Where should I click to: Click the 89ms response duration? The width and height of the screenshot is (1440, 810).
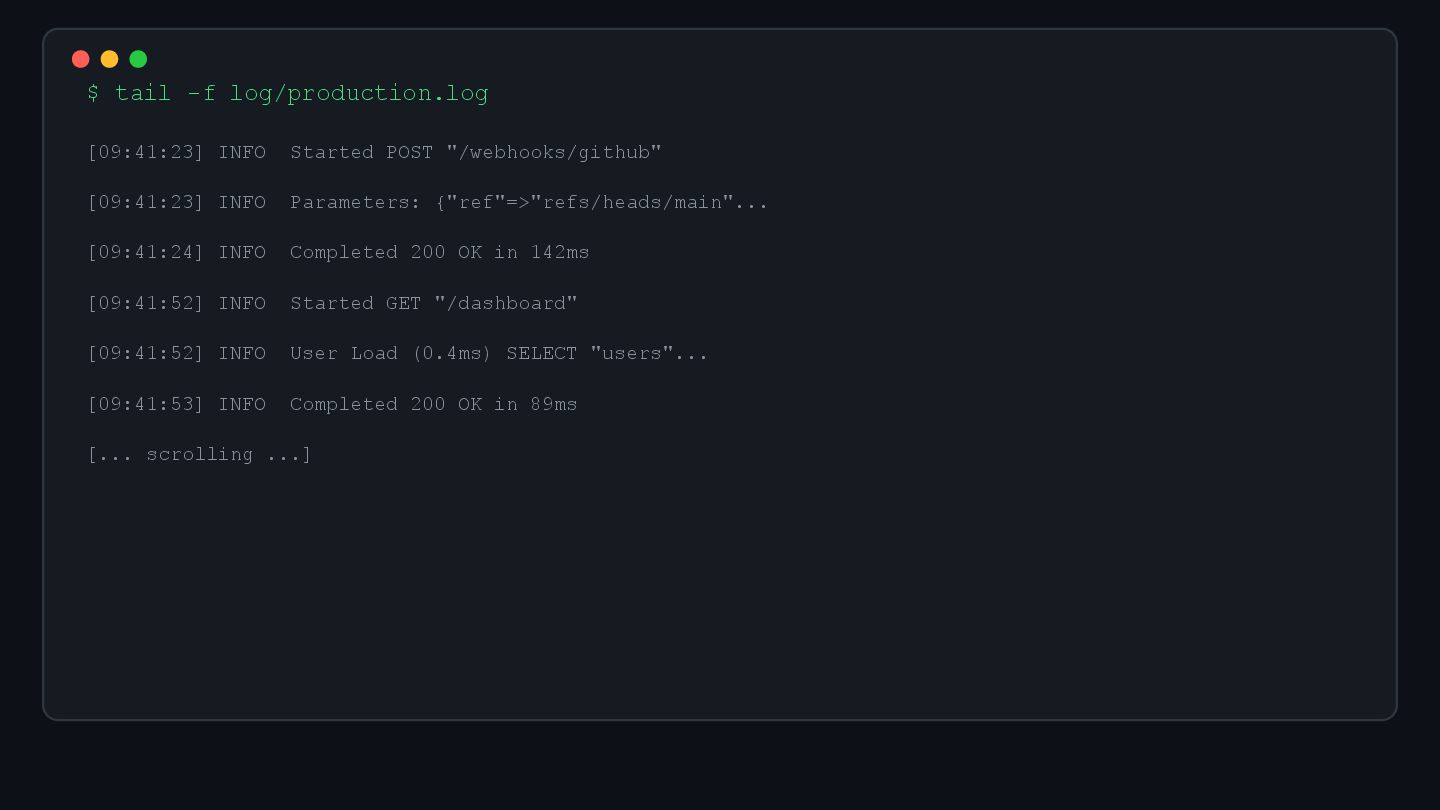coord(554,405)
